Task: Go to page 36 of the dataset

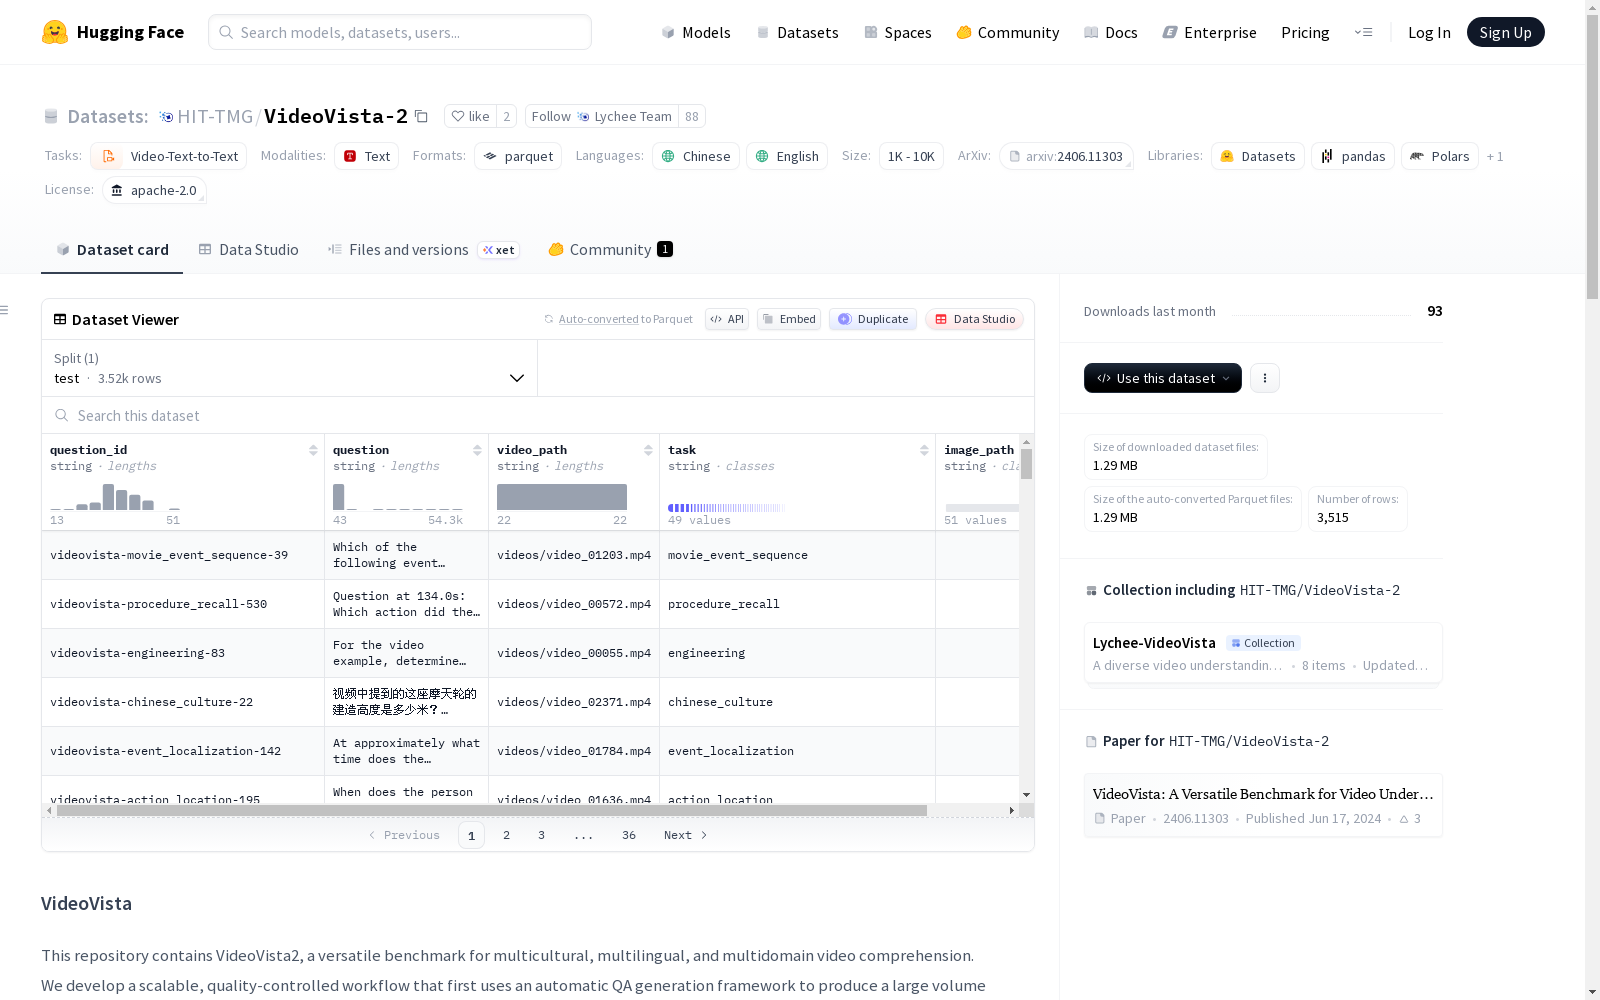Action: (x=629, y=835)
